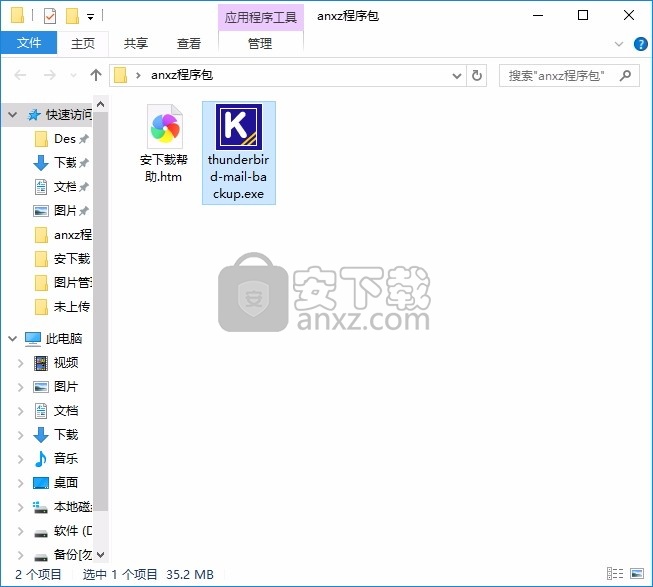Switch to details view layout icon

click(x=615, y=574)
